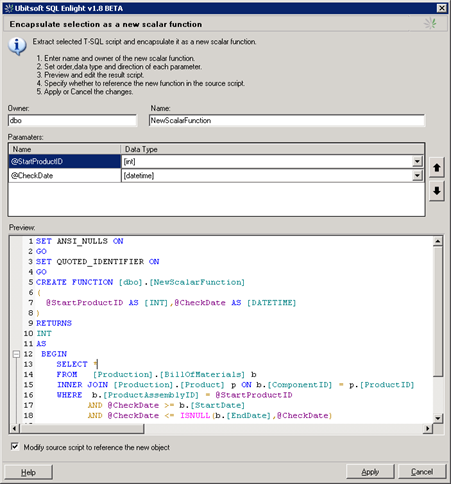Click SELECT statement on line 13
This screenshot has height=484, width=451.
77,364
